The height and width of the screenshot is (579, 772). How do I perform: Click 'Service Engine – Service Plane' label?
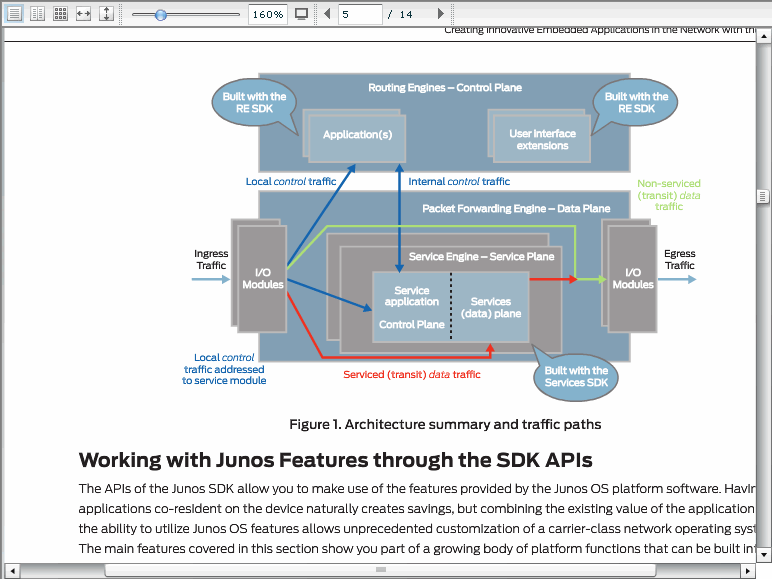(482, 257)
